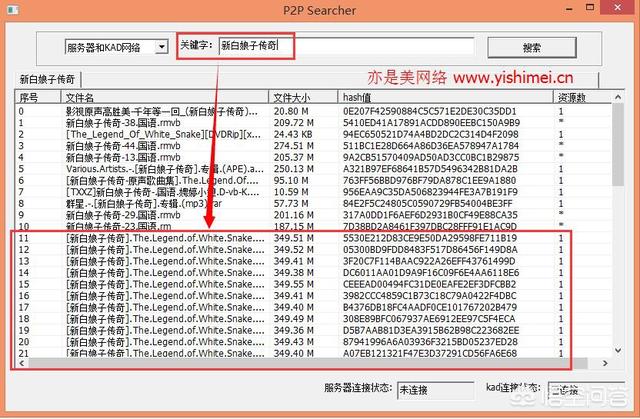640x419 pixels.
Task: Click the P2P Searcher app icon in title bar
Action: tap(13, 9)
